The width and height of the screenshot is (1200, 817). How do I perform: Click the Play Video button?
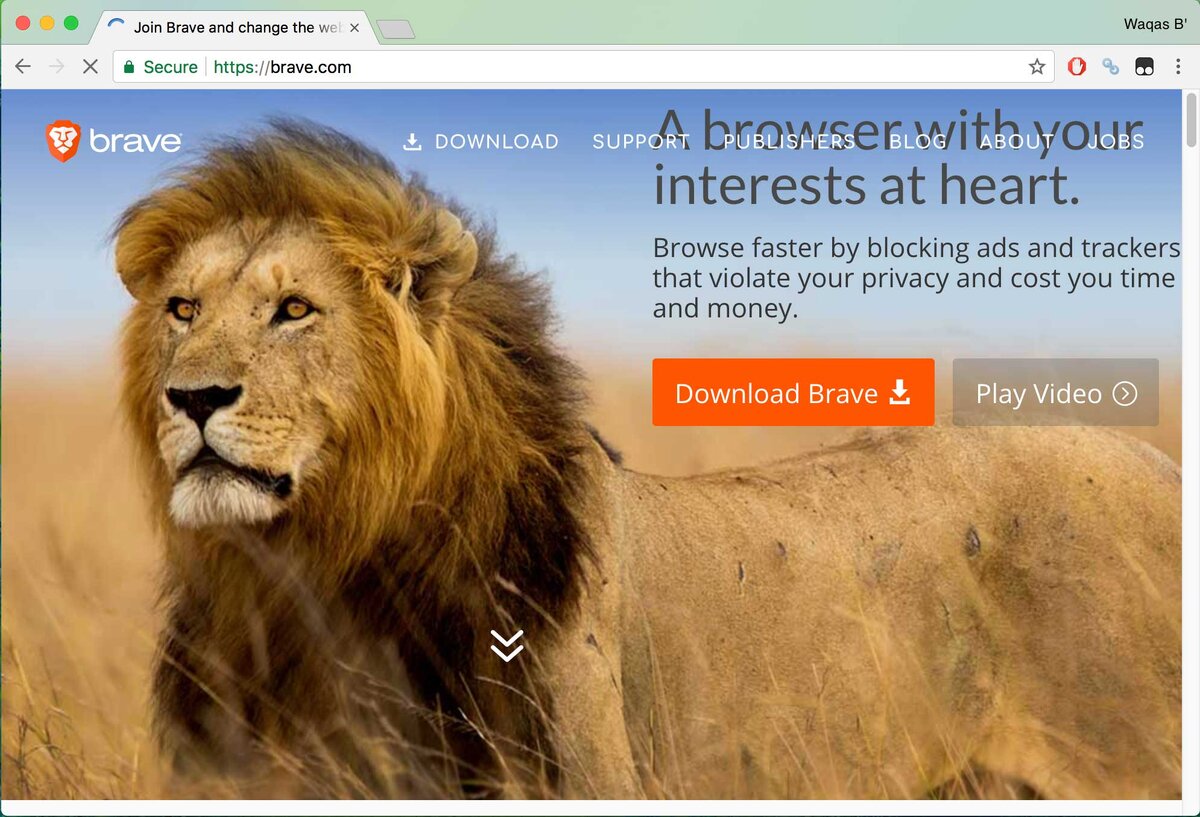[x=1056, y=393]
